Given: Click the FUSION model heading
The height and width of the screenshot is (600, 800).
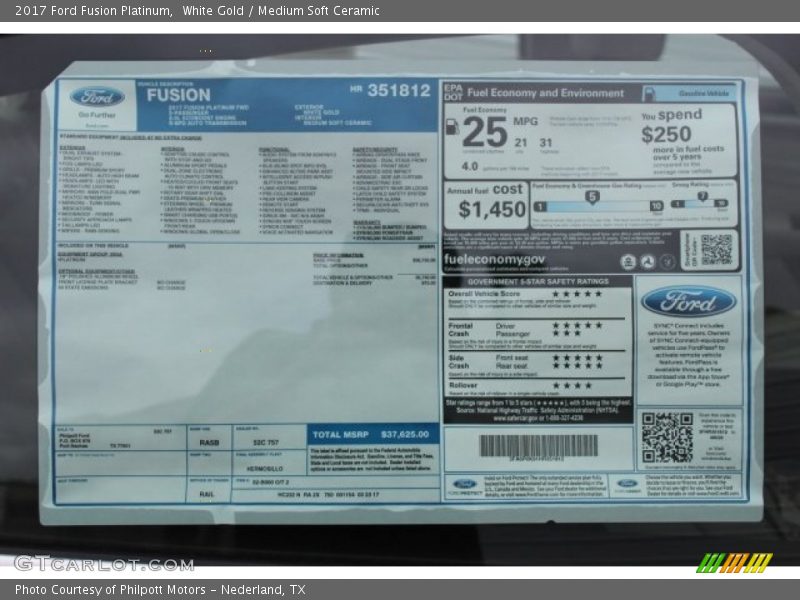Looking at the screenshot, I should tap(178, 95).
